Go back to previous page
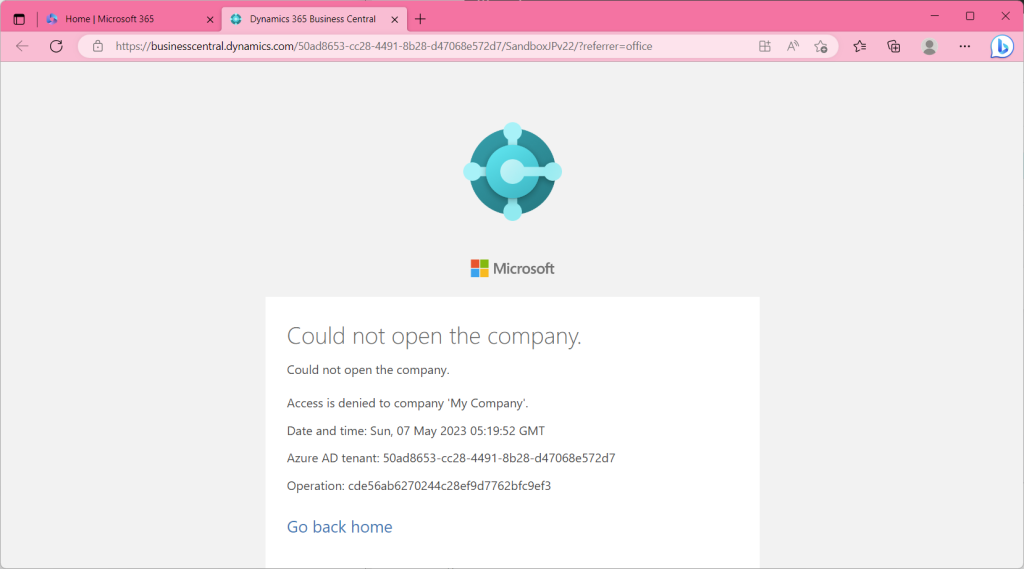This screenshot has width=1024, height=569. 22,46
